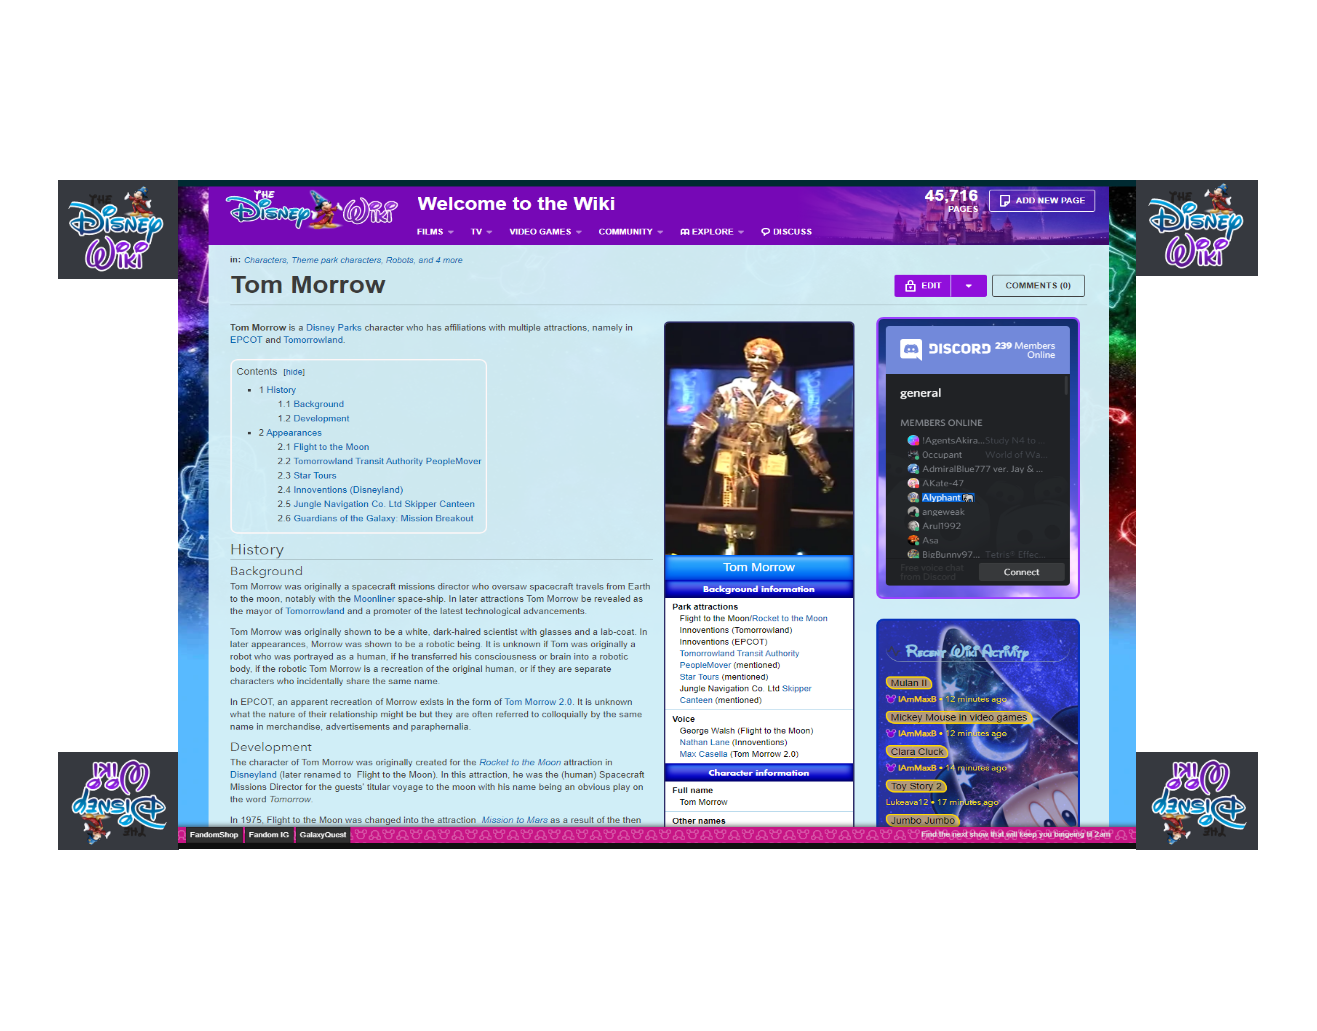Open the Moonliner link
This screenshot has width=1317, height=1031.
[x=374, y=599]
